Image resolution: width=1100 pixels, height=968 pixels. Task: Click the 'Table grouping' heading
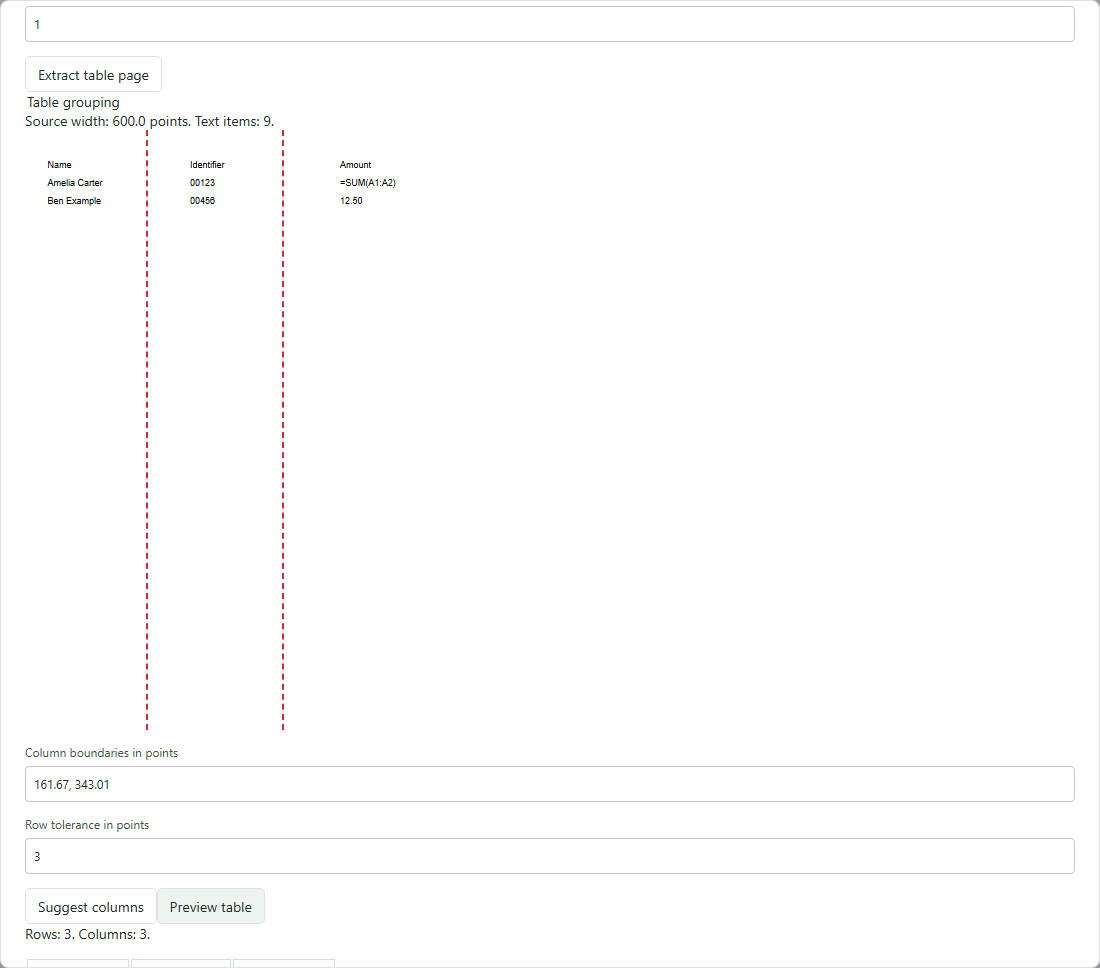(x=74, y=102)
